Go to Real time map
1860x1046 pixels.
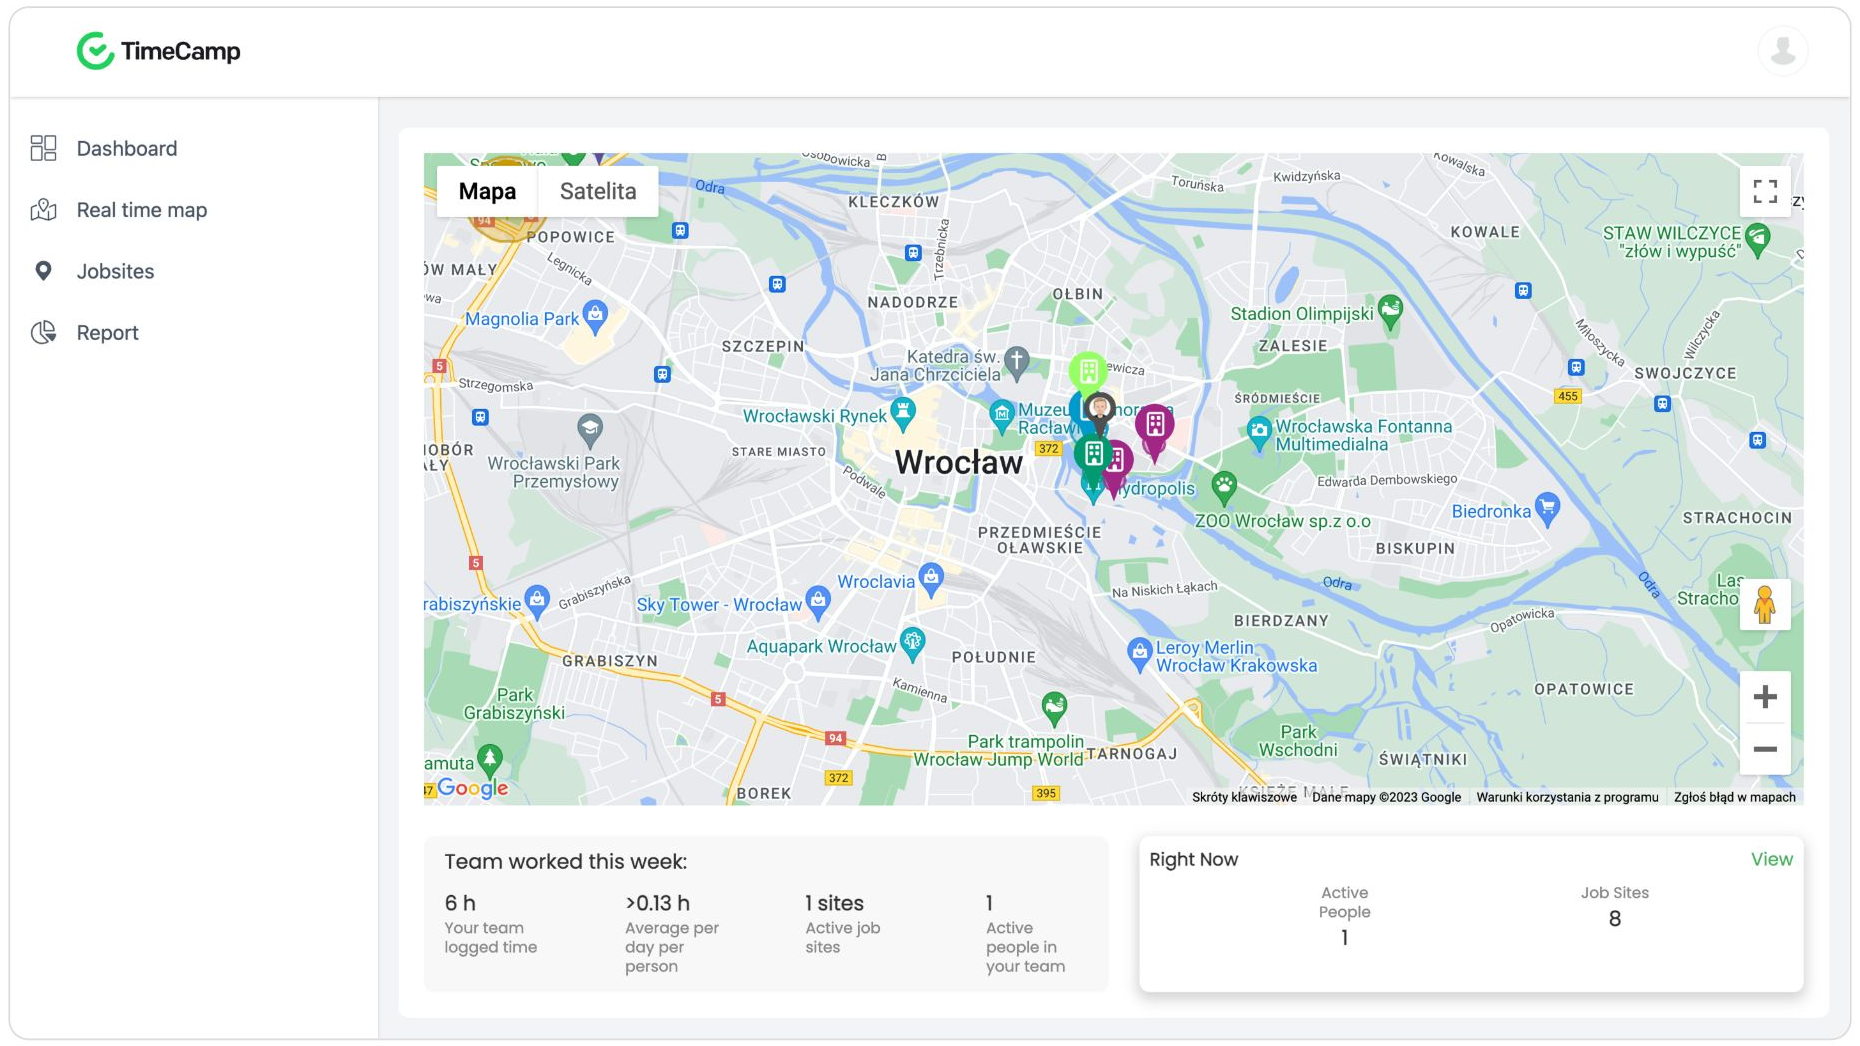click(x=141, y=210)
